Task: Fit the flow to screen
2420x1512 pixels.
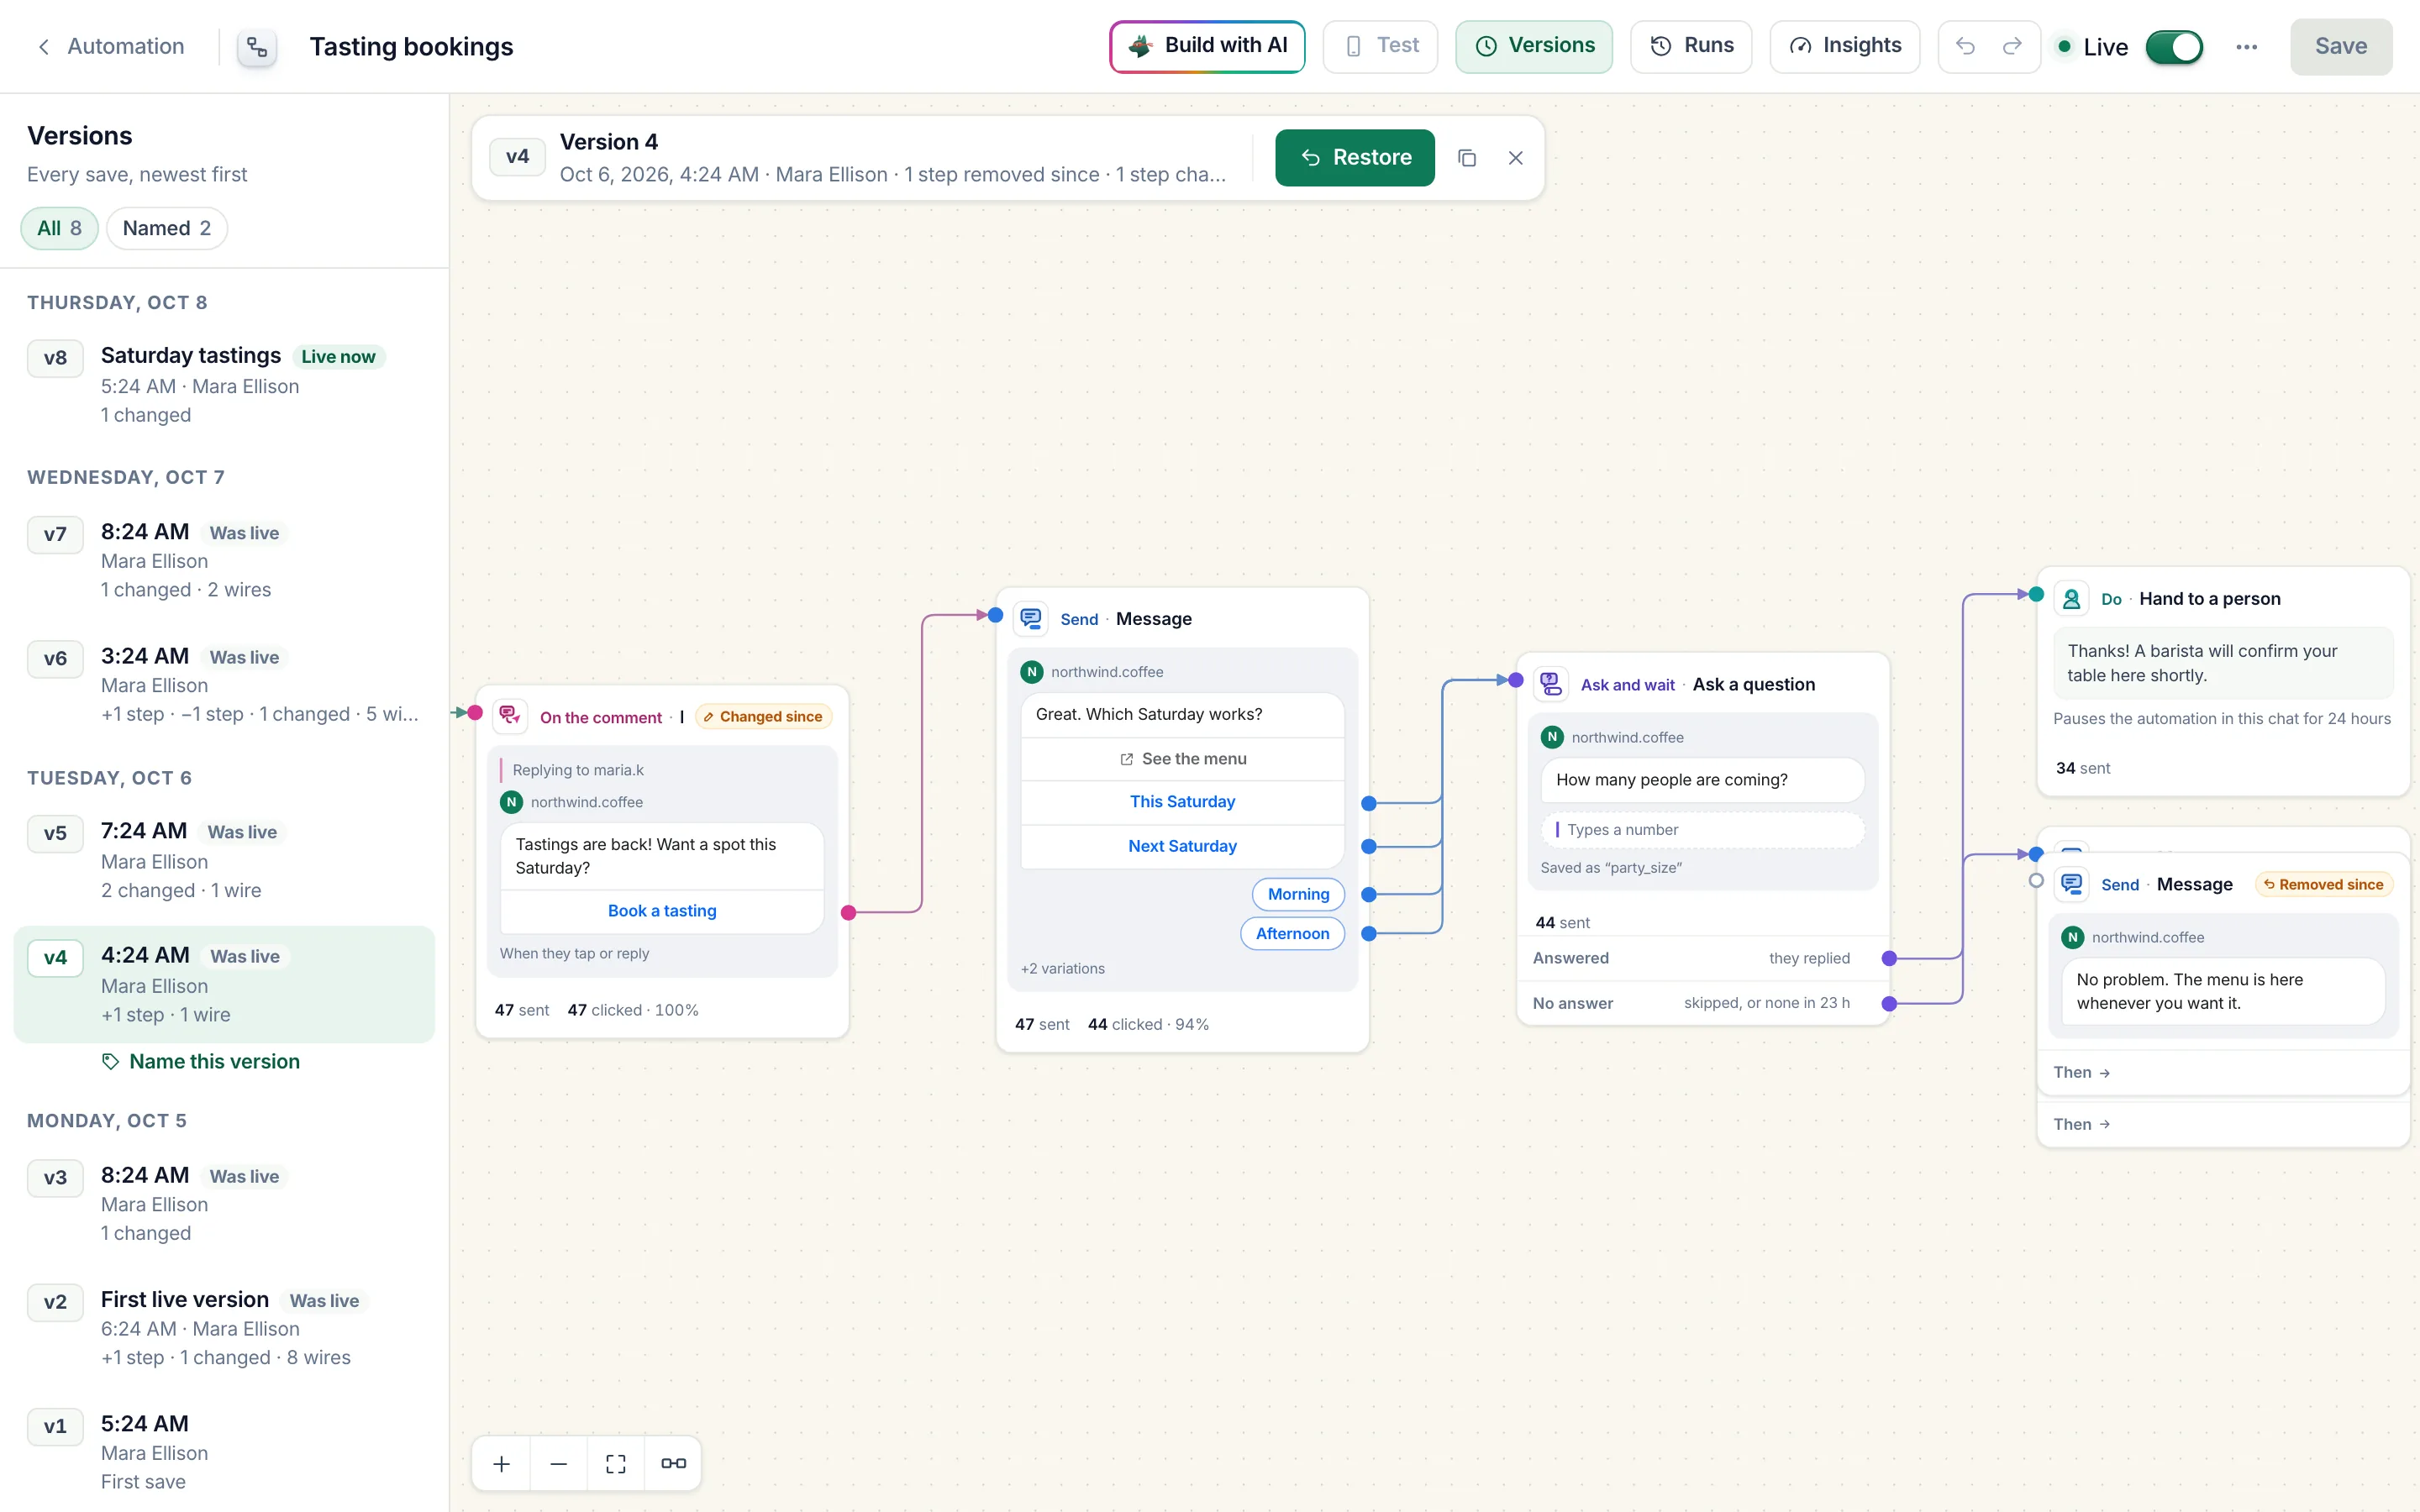Action: pos(616,1464)
